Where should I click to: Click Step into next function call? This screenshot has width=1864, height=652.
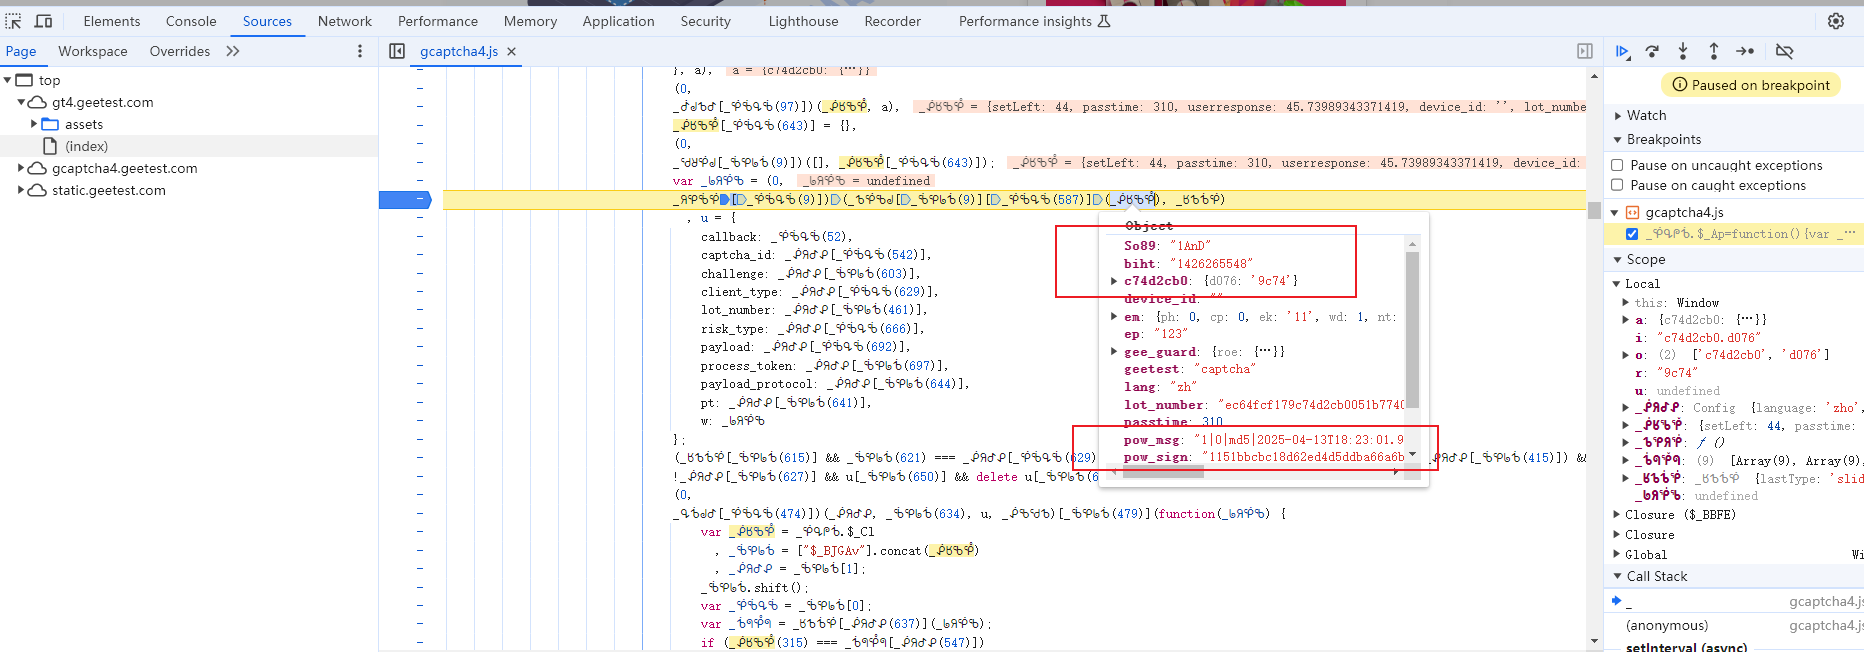coord(1683,51)
